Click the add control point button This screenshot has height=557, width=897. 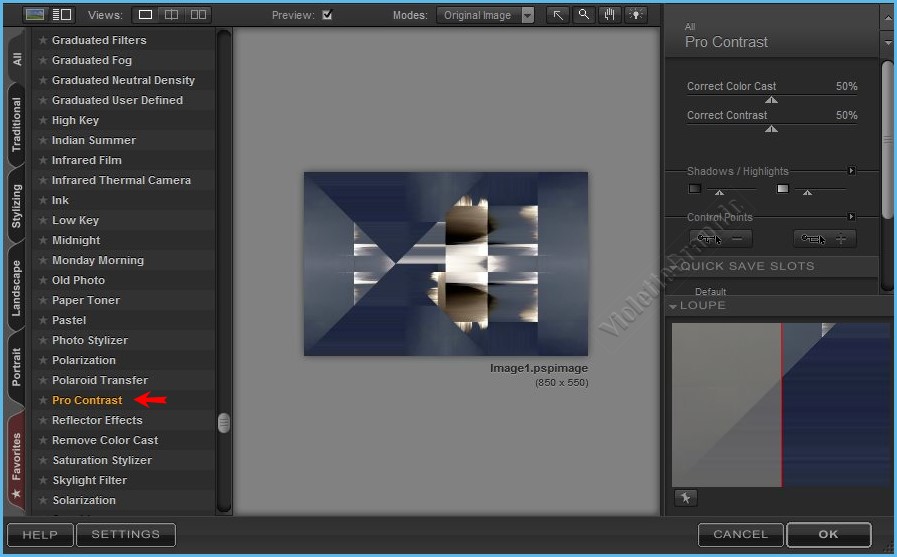pyautogui.click(x=825, y=239)
